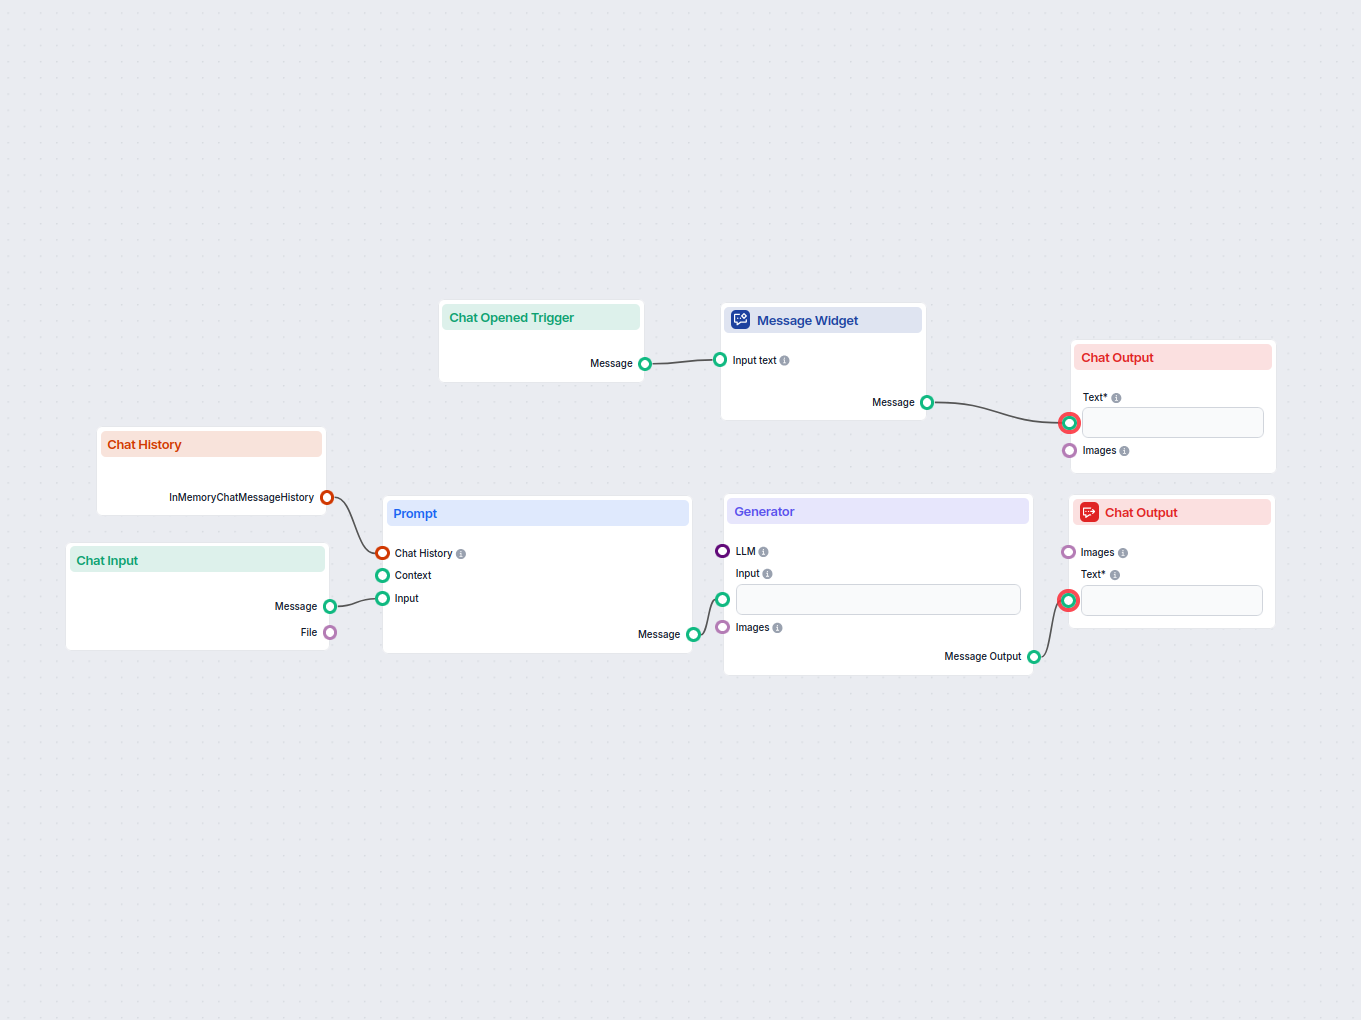The width and height of the screenshot is (1361, 1020).
Task: Click the Text field in lower Chat Output
Action: pyautogui.click(x=1171, y=600)
